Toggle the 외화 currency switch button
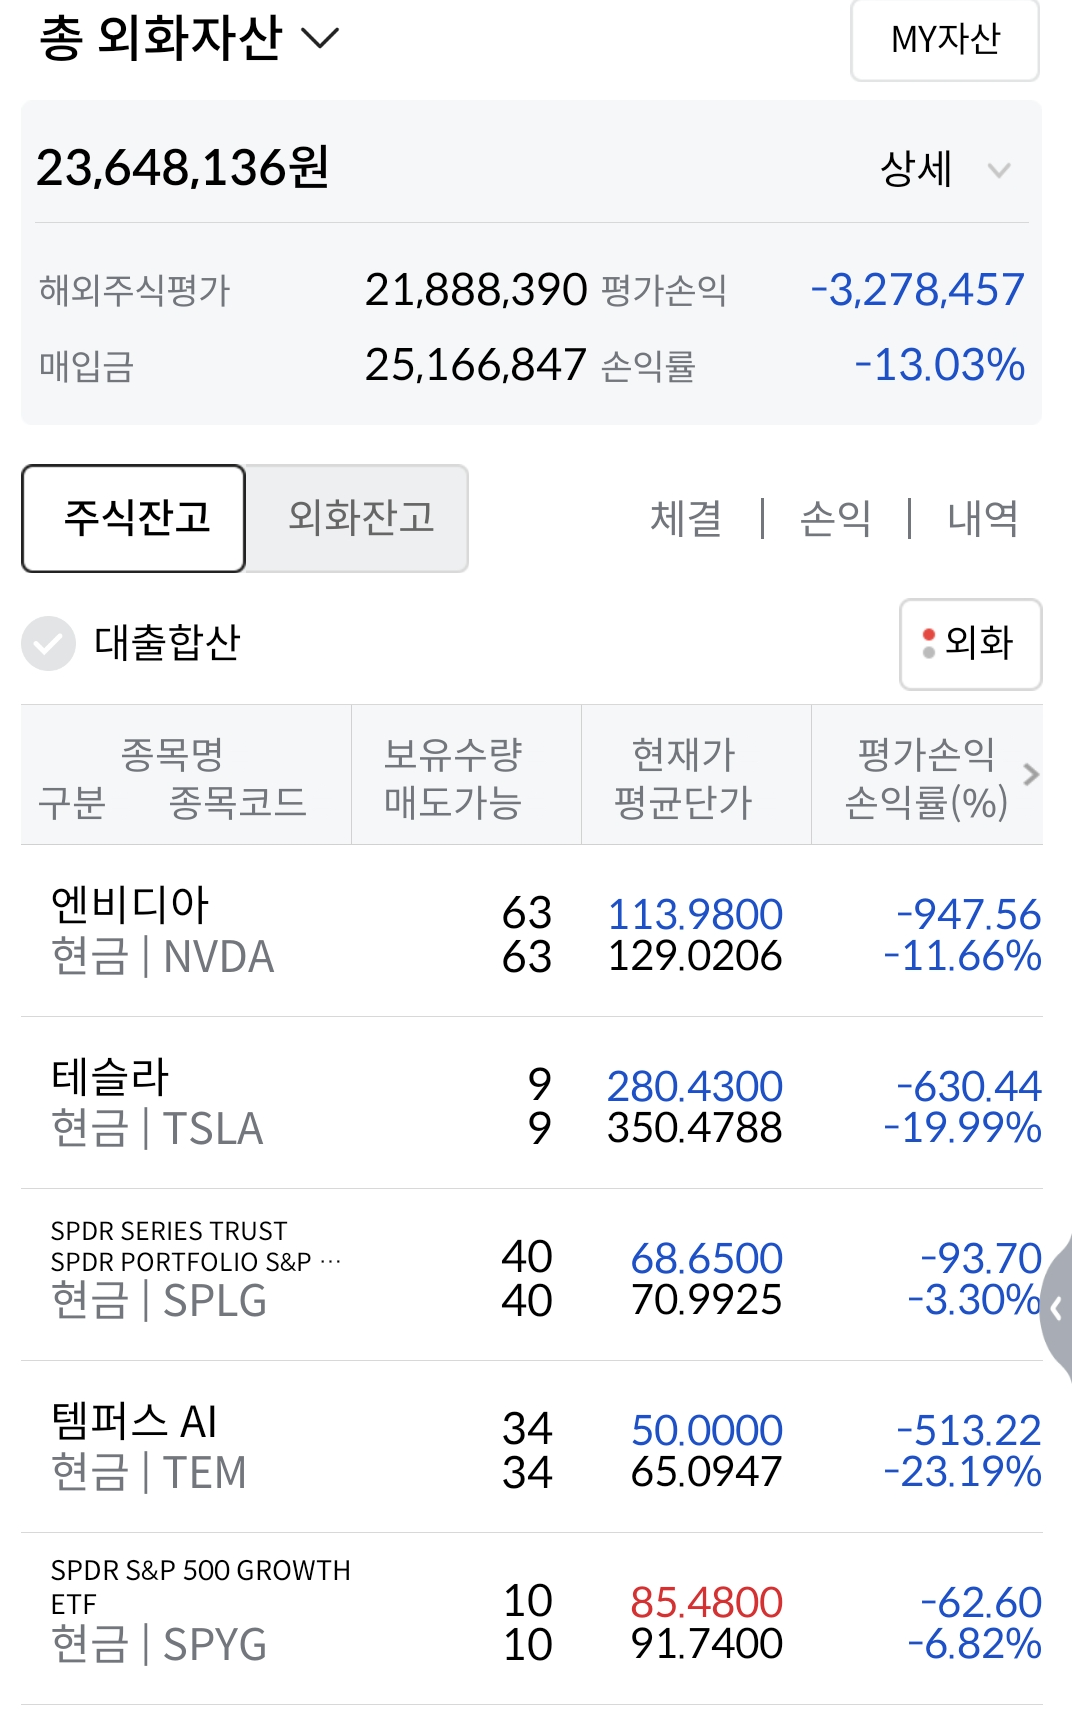Image resolution: width=1072 pixels, height=1721 pixels. pos(971,644)
